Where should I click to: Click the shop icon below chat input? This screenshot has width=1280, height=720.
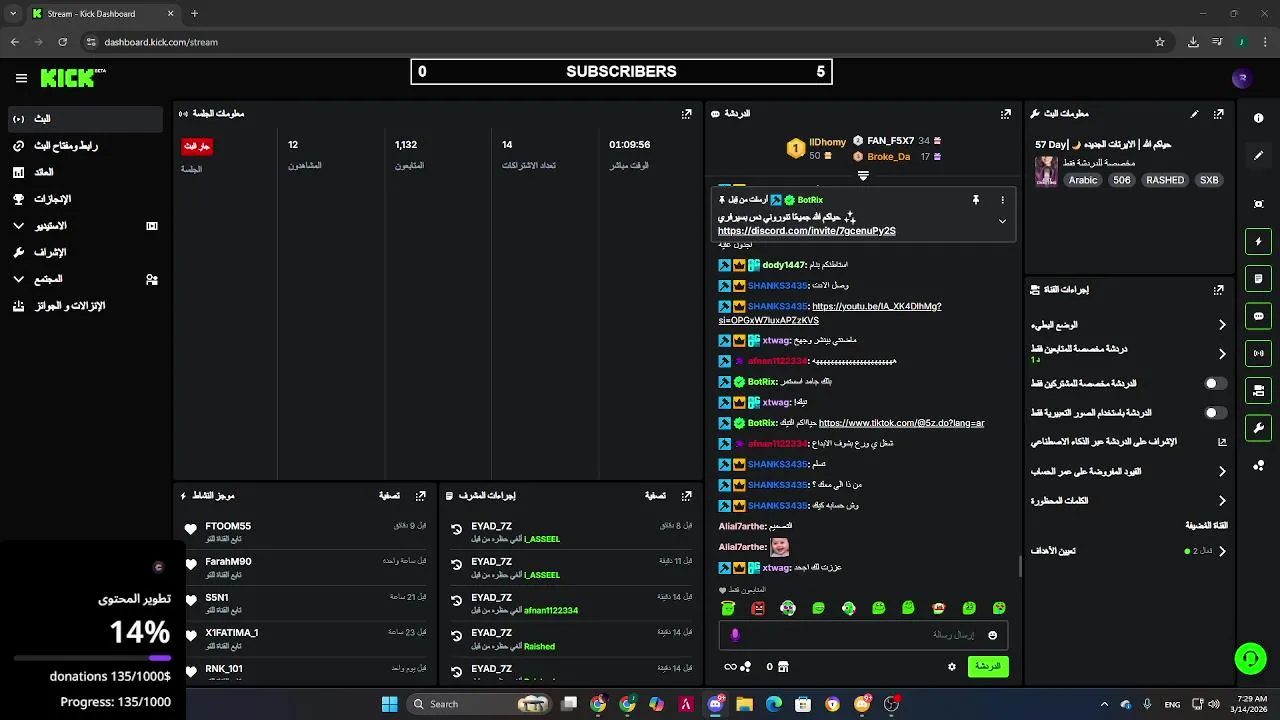(783, 667)
